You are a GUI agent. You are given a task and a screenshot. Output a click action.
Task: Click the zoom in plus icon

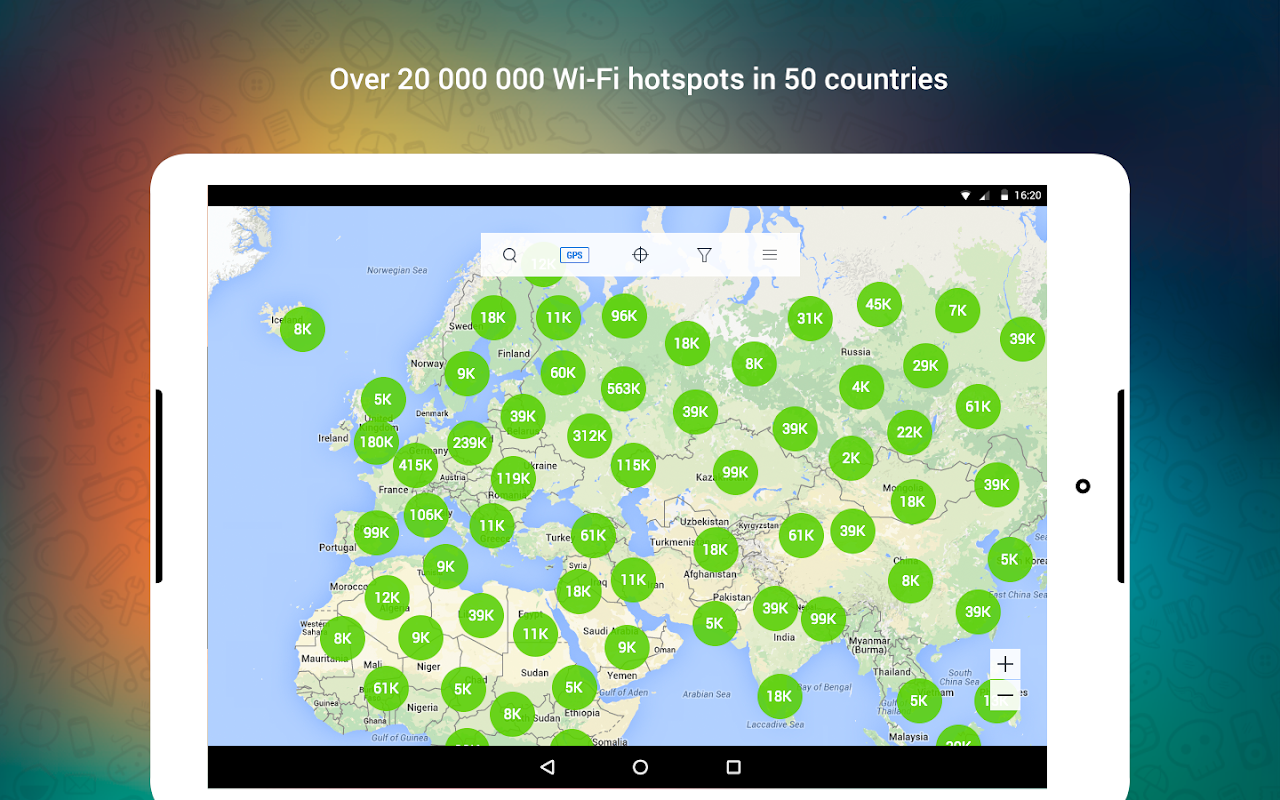pyautogui.click(x=1005, y=663)
